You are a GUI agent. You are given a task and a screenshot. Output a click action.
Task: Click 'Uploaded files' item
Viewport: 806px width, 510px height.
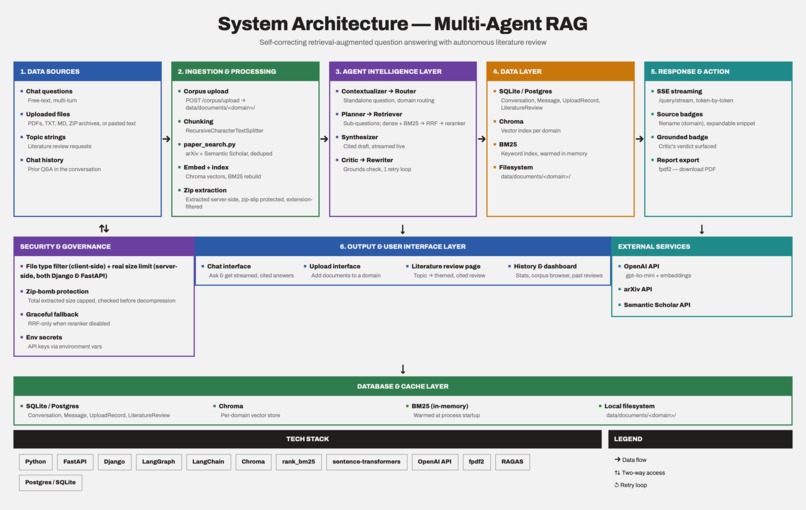click(x=48, y=114)
